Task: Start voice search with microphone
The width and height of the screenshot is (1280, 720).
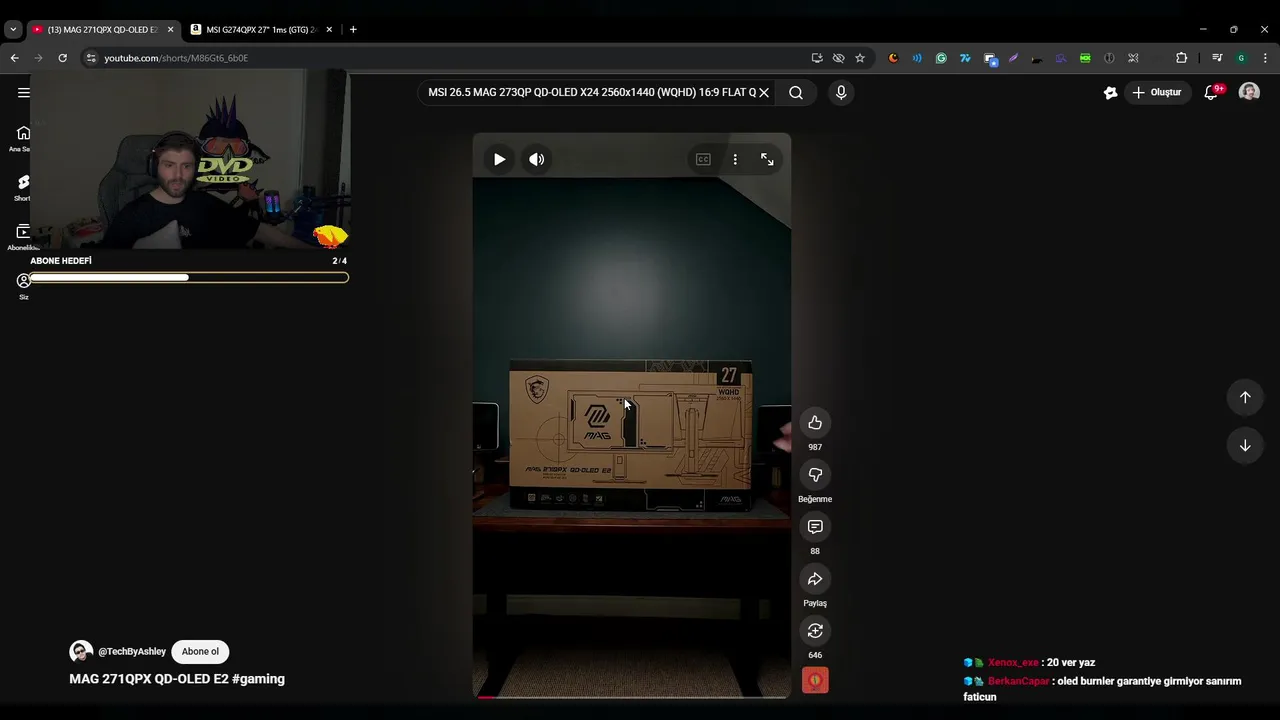Action: pyautogui.click(x=841, y=92)
